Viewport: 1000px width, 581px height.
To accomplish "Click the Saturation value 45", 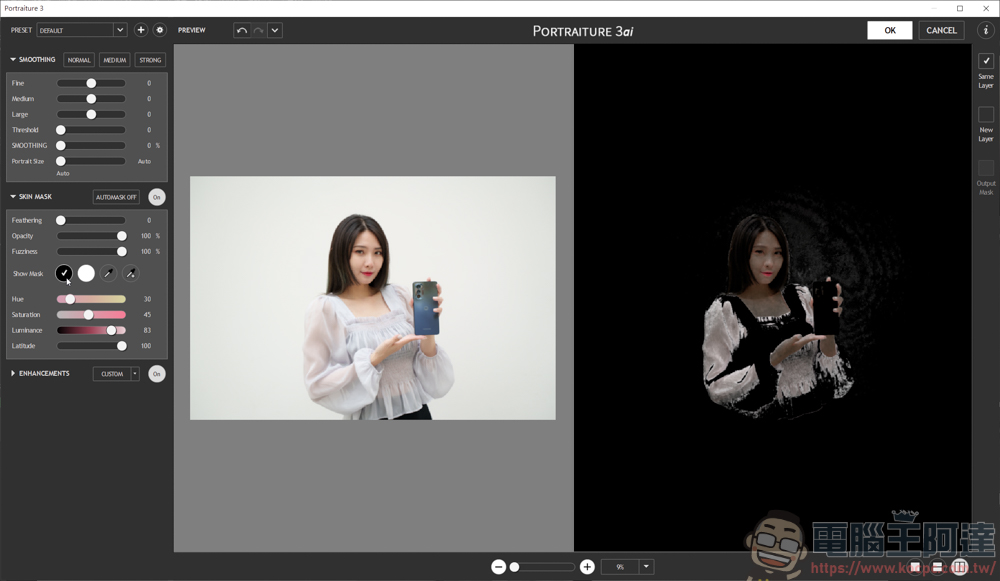I will pos(147,314).
